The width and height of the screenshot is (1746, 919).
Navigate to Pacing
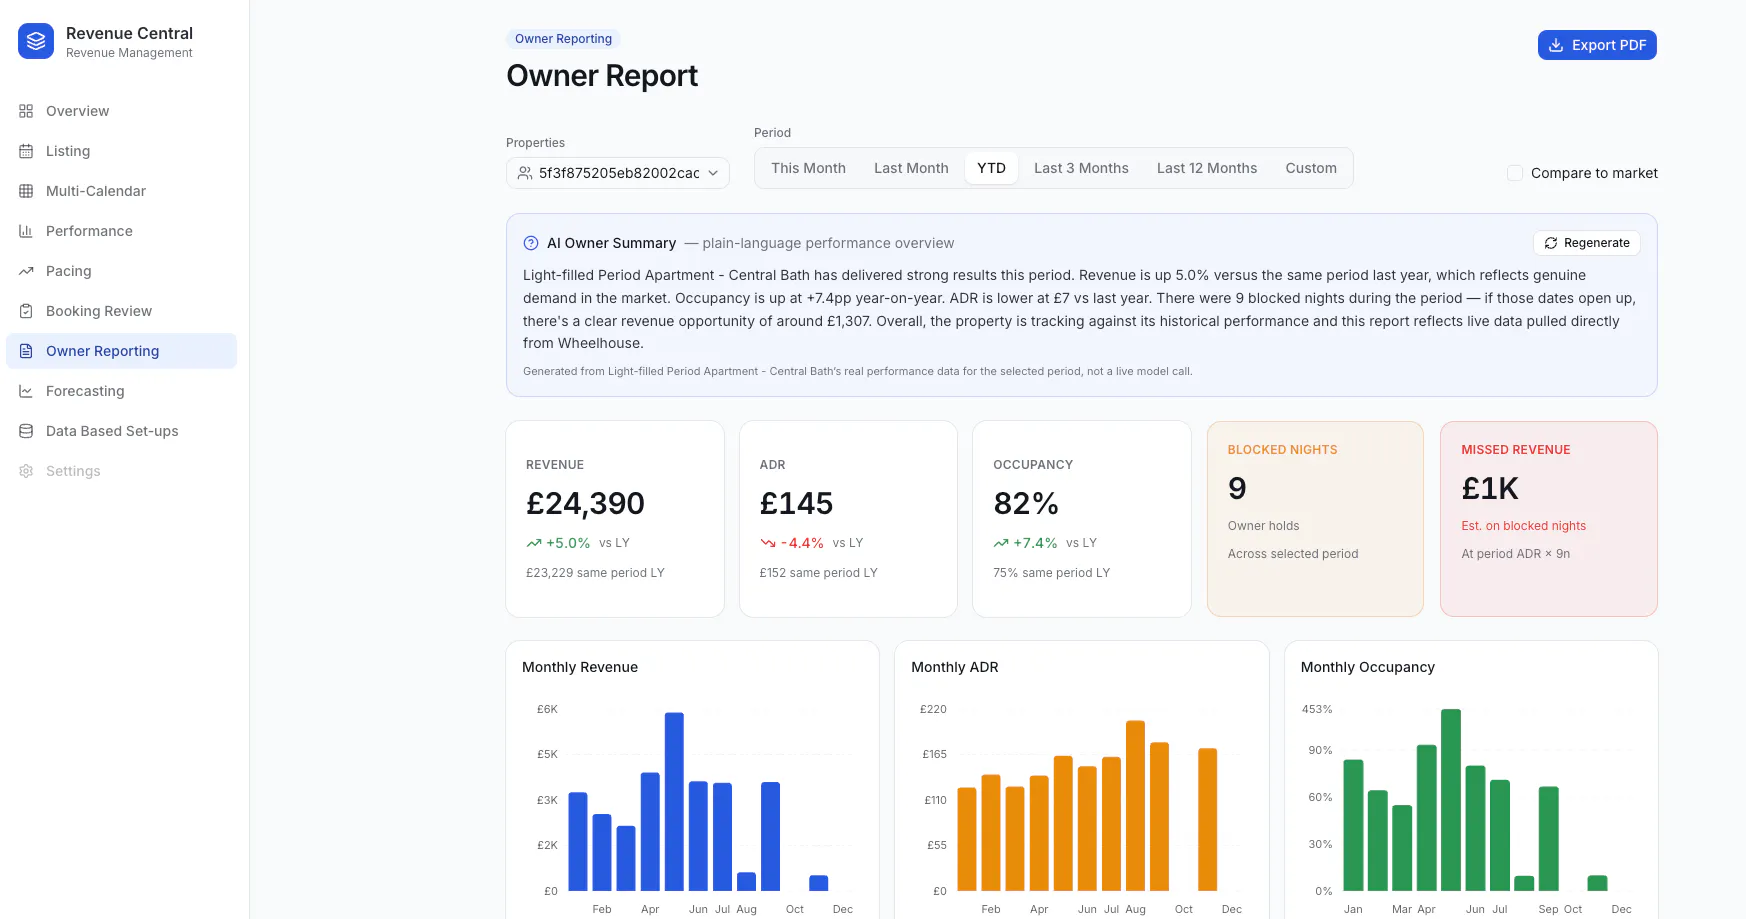[x=121, y=271]
